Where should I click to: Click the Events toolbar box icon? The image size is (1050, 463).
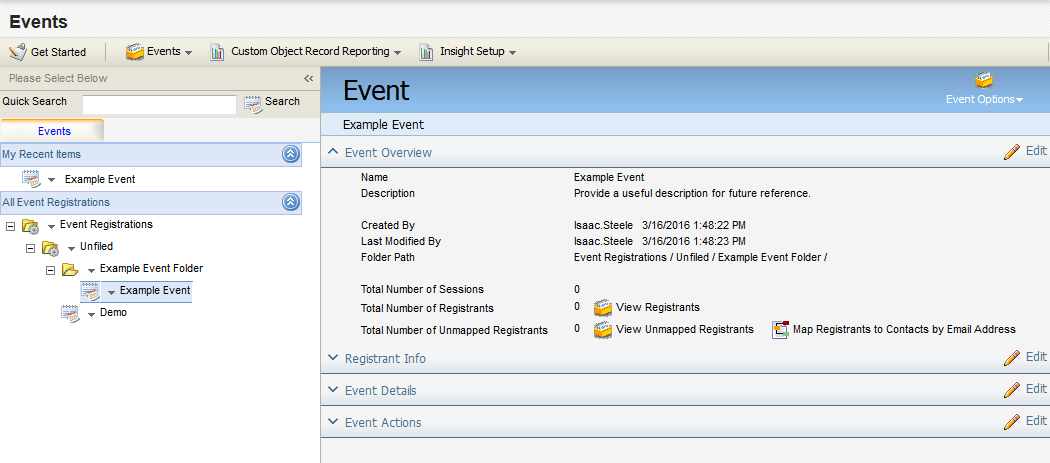pyautogui.click(x=135, y=52)
